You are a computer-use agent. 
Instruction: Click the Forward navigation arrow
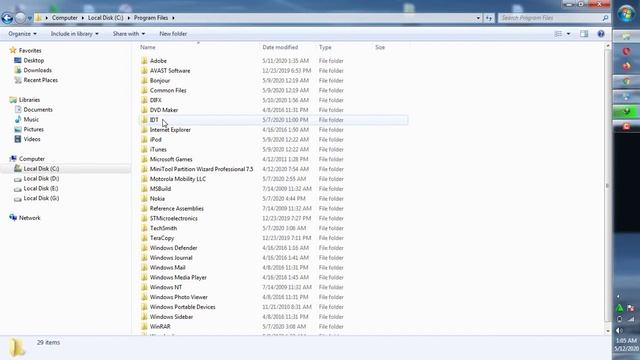(x=20, y=18)
